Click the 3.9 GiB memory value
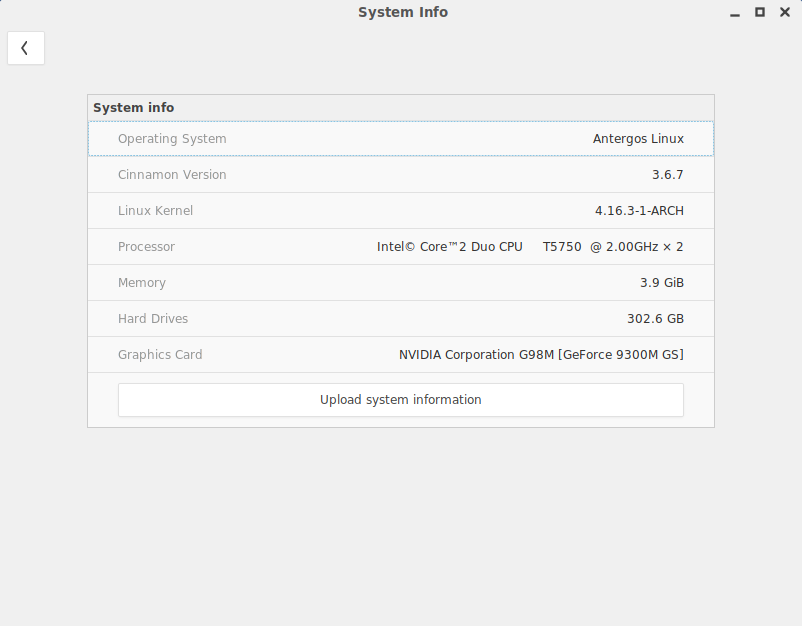The width and height of the screenshot is (802, 626). tap(662, 283)
